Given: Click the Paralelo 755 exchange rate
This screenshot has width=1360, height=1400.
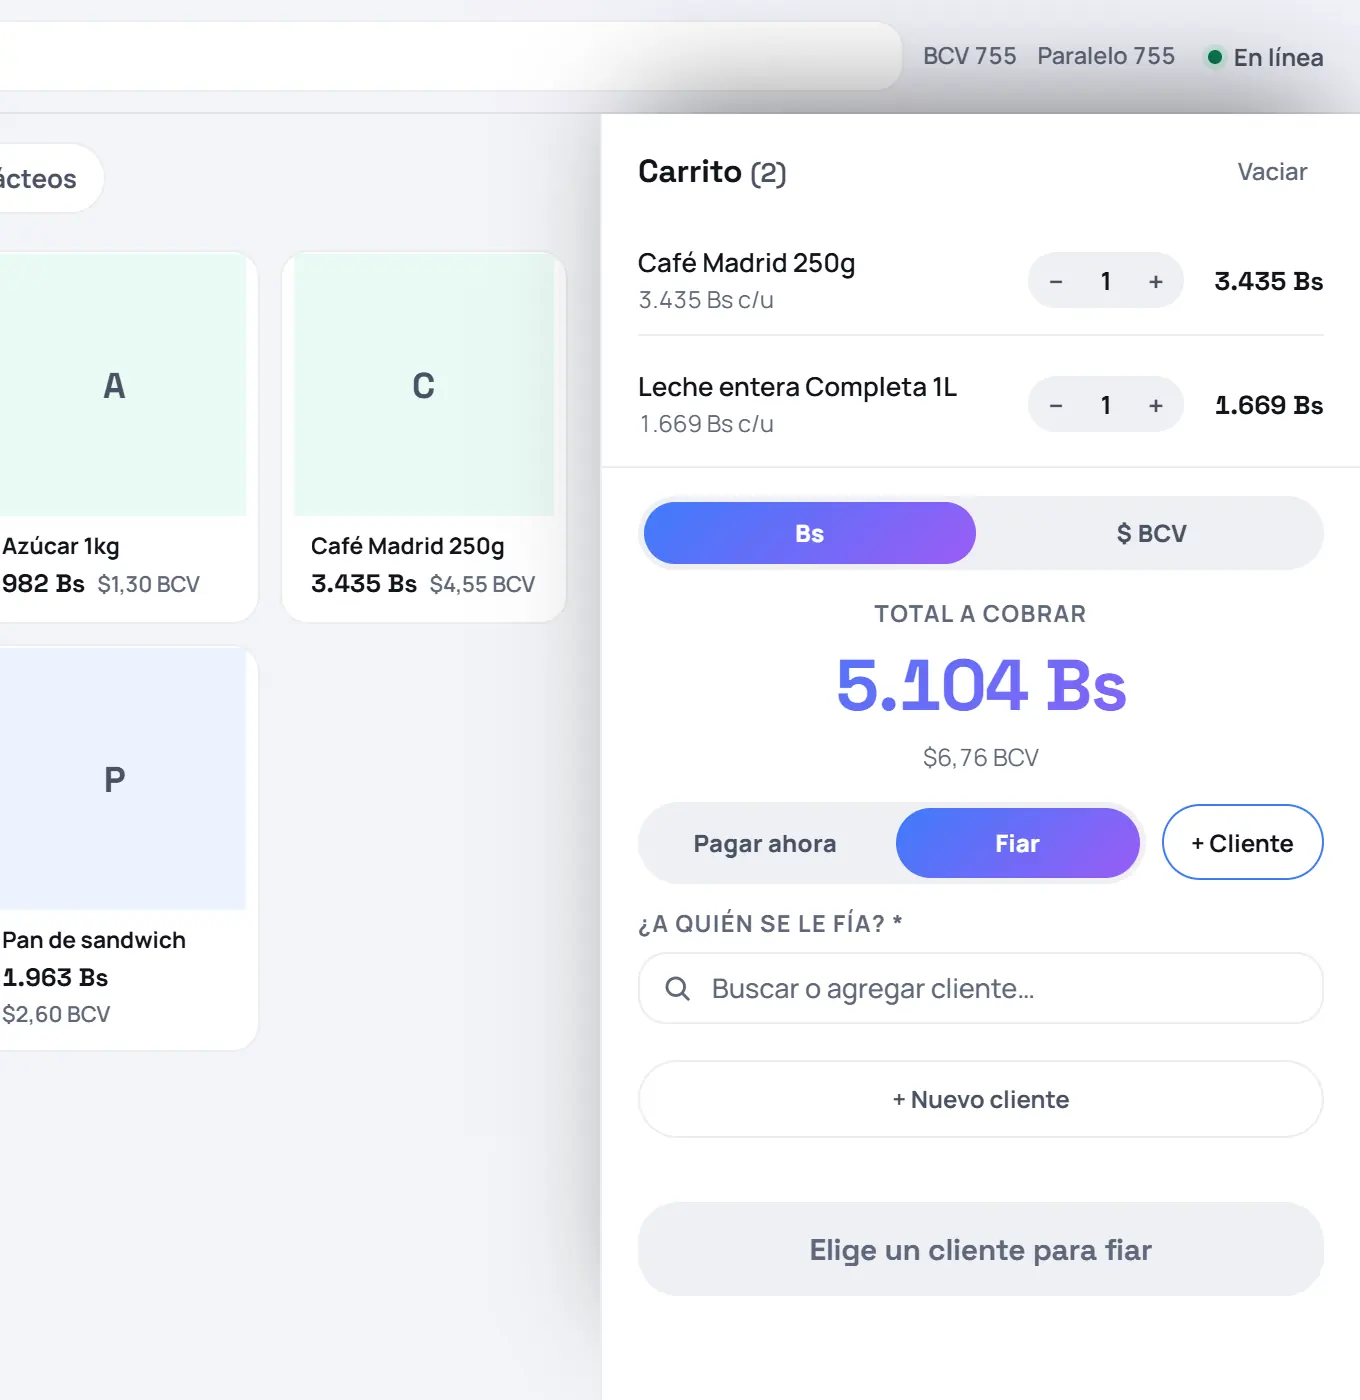Looking at the screenshot, I should (1106, 56).
